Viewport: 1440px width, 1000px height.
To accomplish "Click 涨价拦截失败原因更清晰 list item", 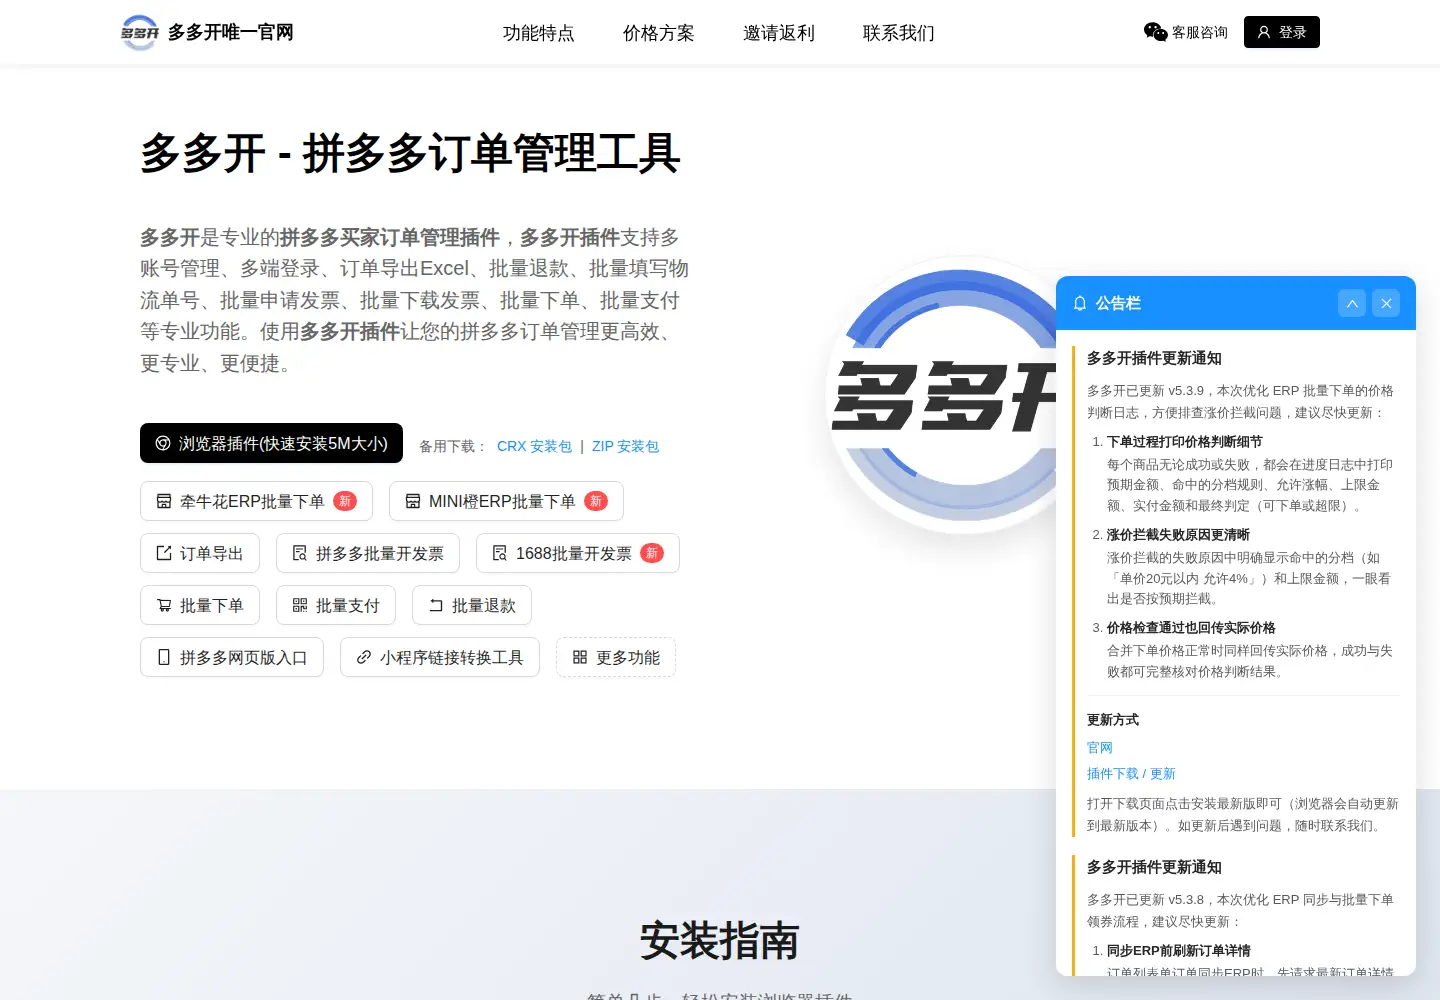I will 1178,535.
